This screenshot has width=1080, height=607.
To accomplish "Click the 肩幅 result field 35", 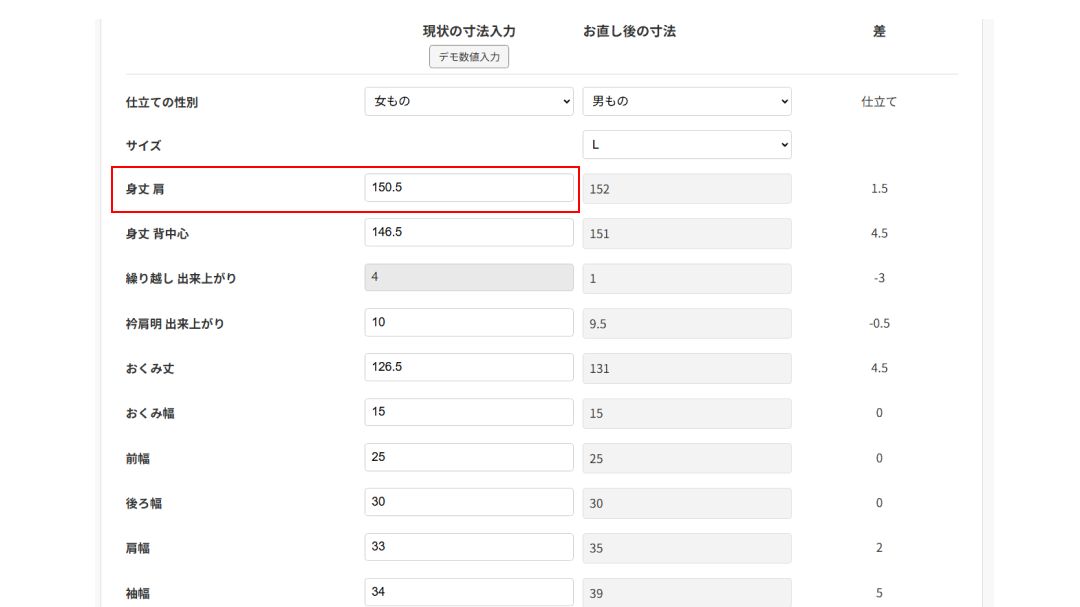I will (x=687, y=548).
